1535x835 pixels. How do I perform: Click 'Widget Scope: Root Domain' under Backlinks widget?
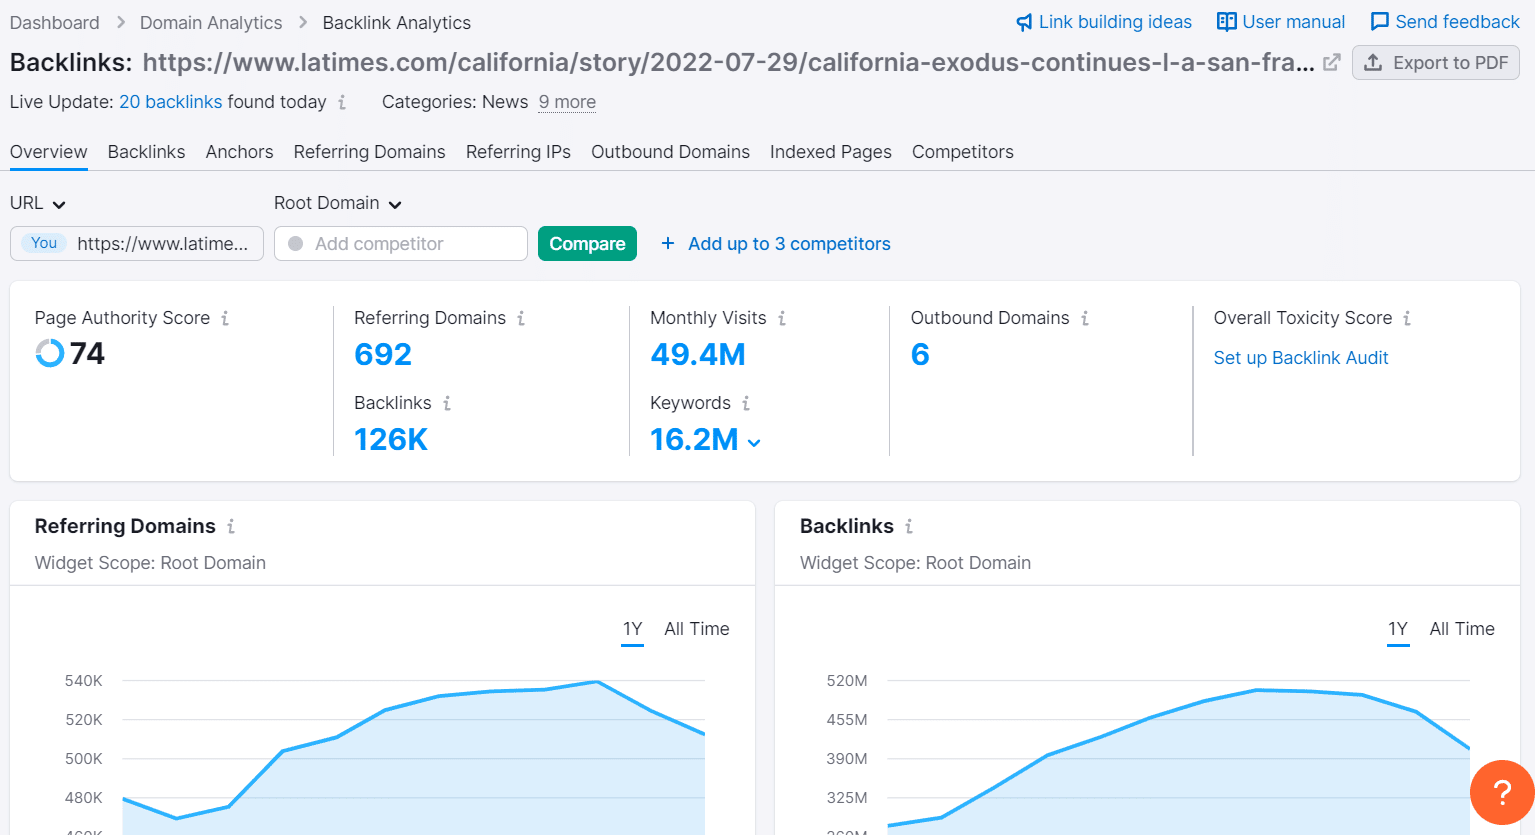click(915, 563)
